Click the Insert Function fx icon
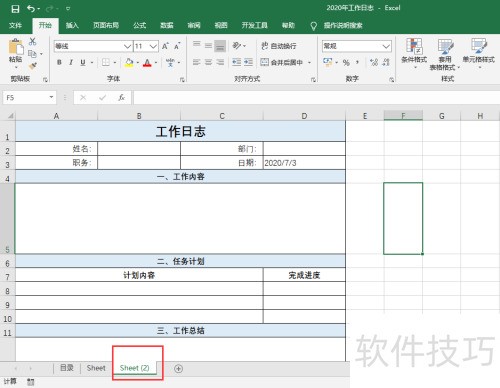The height and width of the screenshot is (388, 500). tap(121, 98)
